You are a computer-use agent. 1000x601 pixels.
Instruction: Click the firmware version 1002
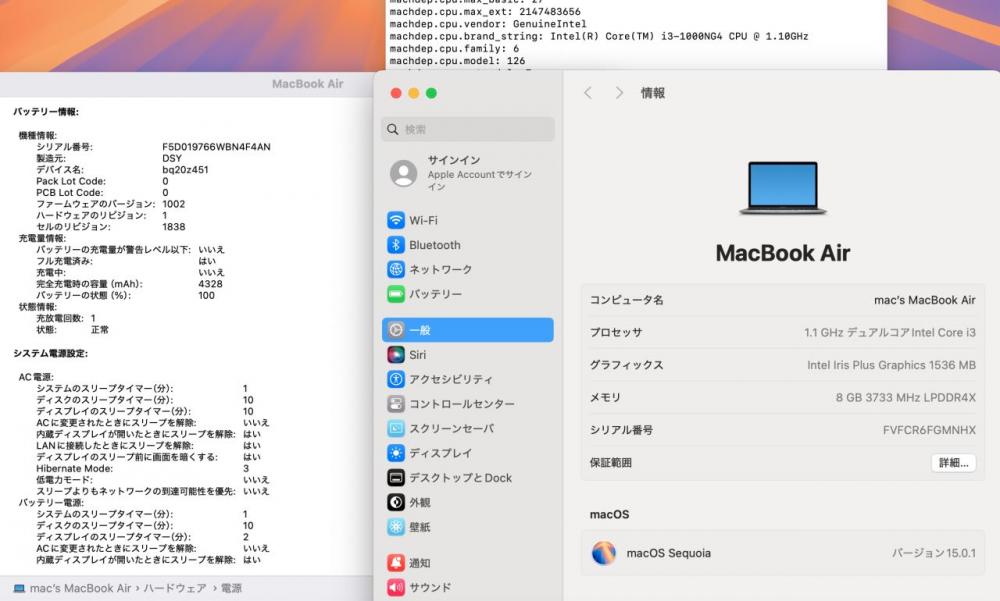pyautogui.click(x=173, y=204)
